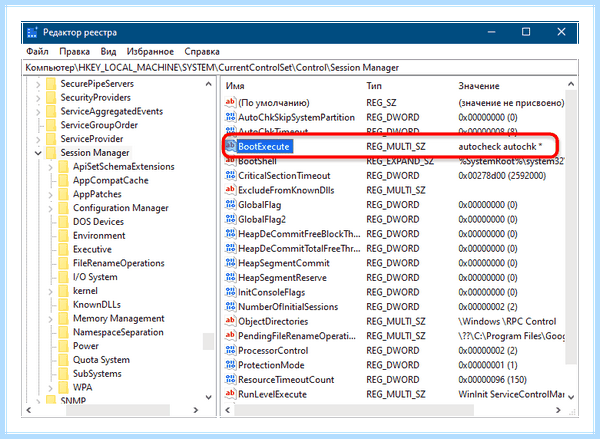Image resolution: width=600 pixels, height=439 pixels.
Task: Sort values by the Имя column header
Action: tap(235, 86)
